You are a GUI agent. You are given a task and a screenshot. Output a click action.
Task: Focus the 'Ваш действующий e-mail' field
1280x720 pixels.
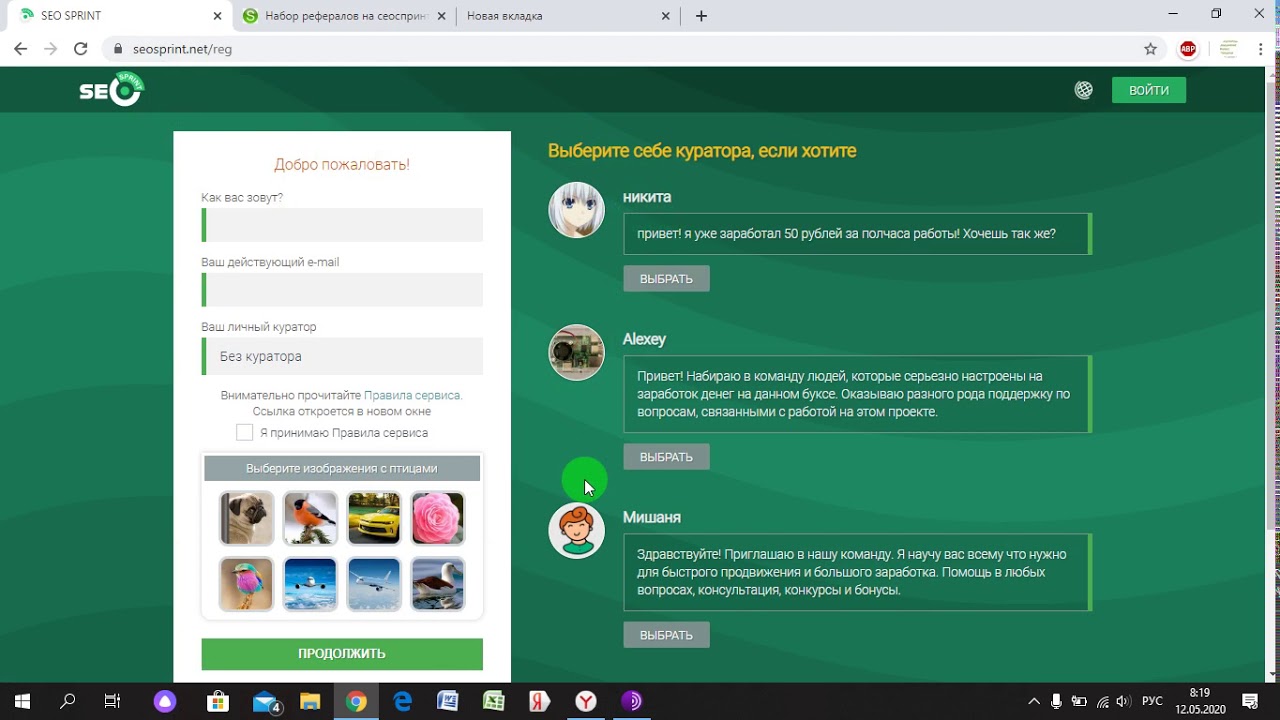pyautogui.click(x=342, y=289)
